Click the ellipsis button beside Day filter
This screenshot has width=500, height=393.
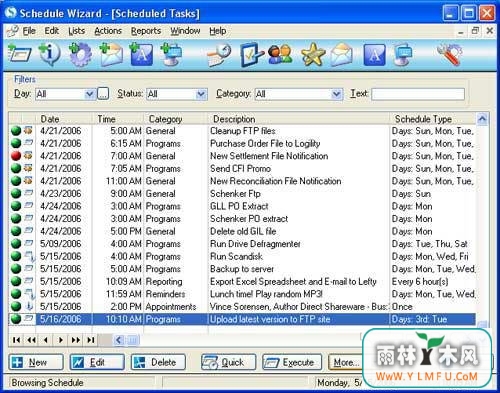(103, 94)
